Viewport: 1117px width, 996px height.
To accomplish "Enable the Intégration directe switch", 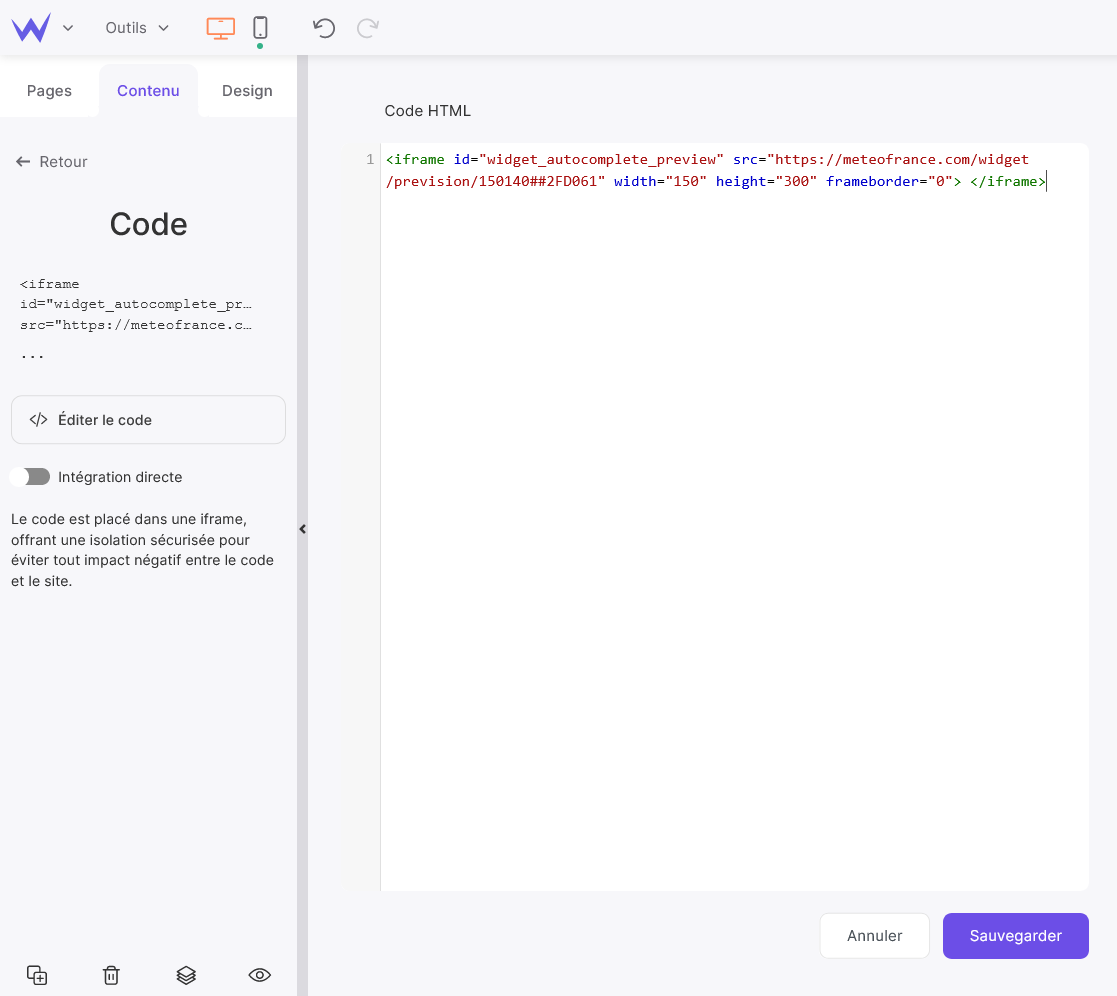I will (x=30, y=477).
